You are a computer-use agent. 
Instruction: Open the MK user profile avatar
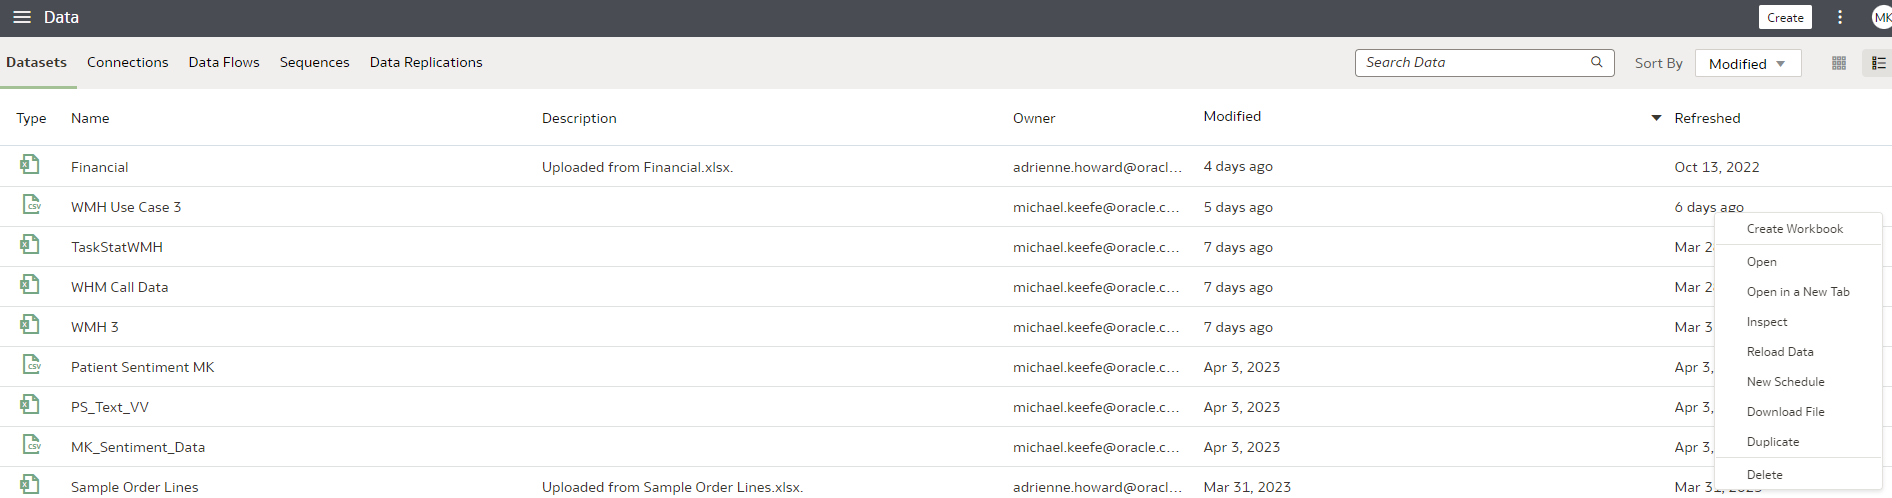coord(1881,17)
